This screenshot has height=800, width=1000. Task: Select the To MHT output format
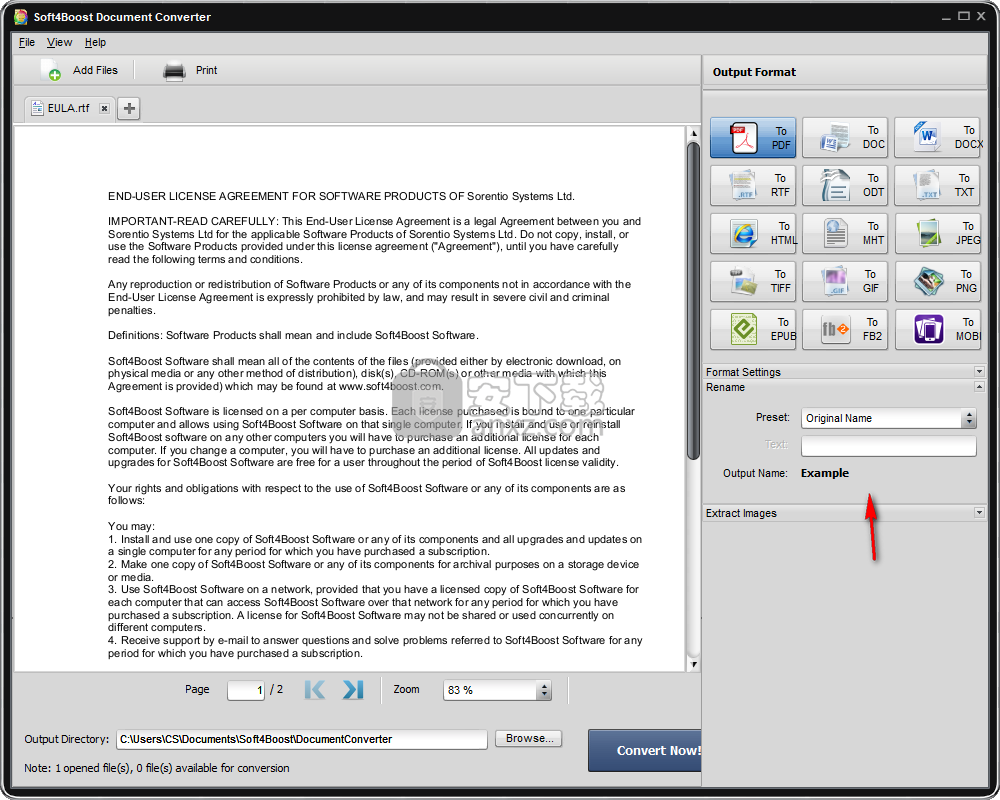(x=844, y=233)
